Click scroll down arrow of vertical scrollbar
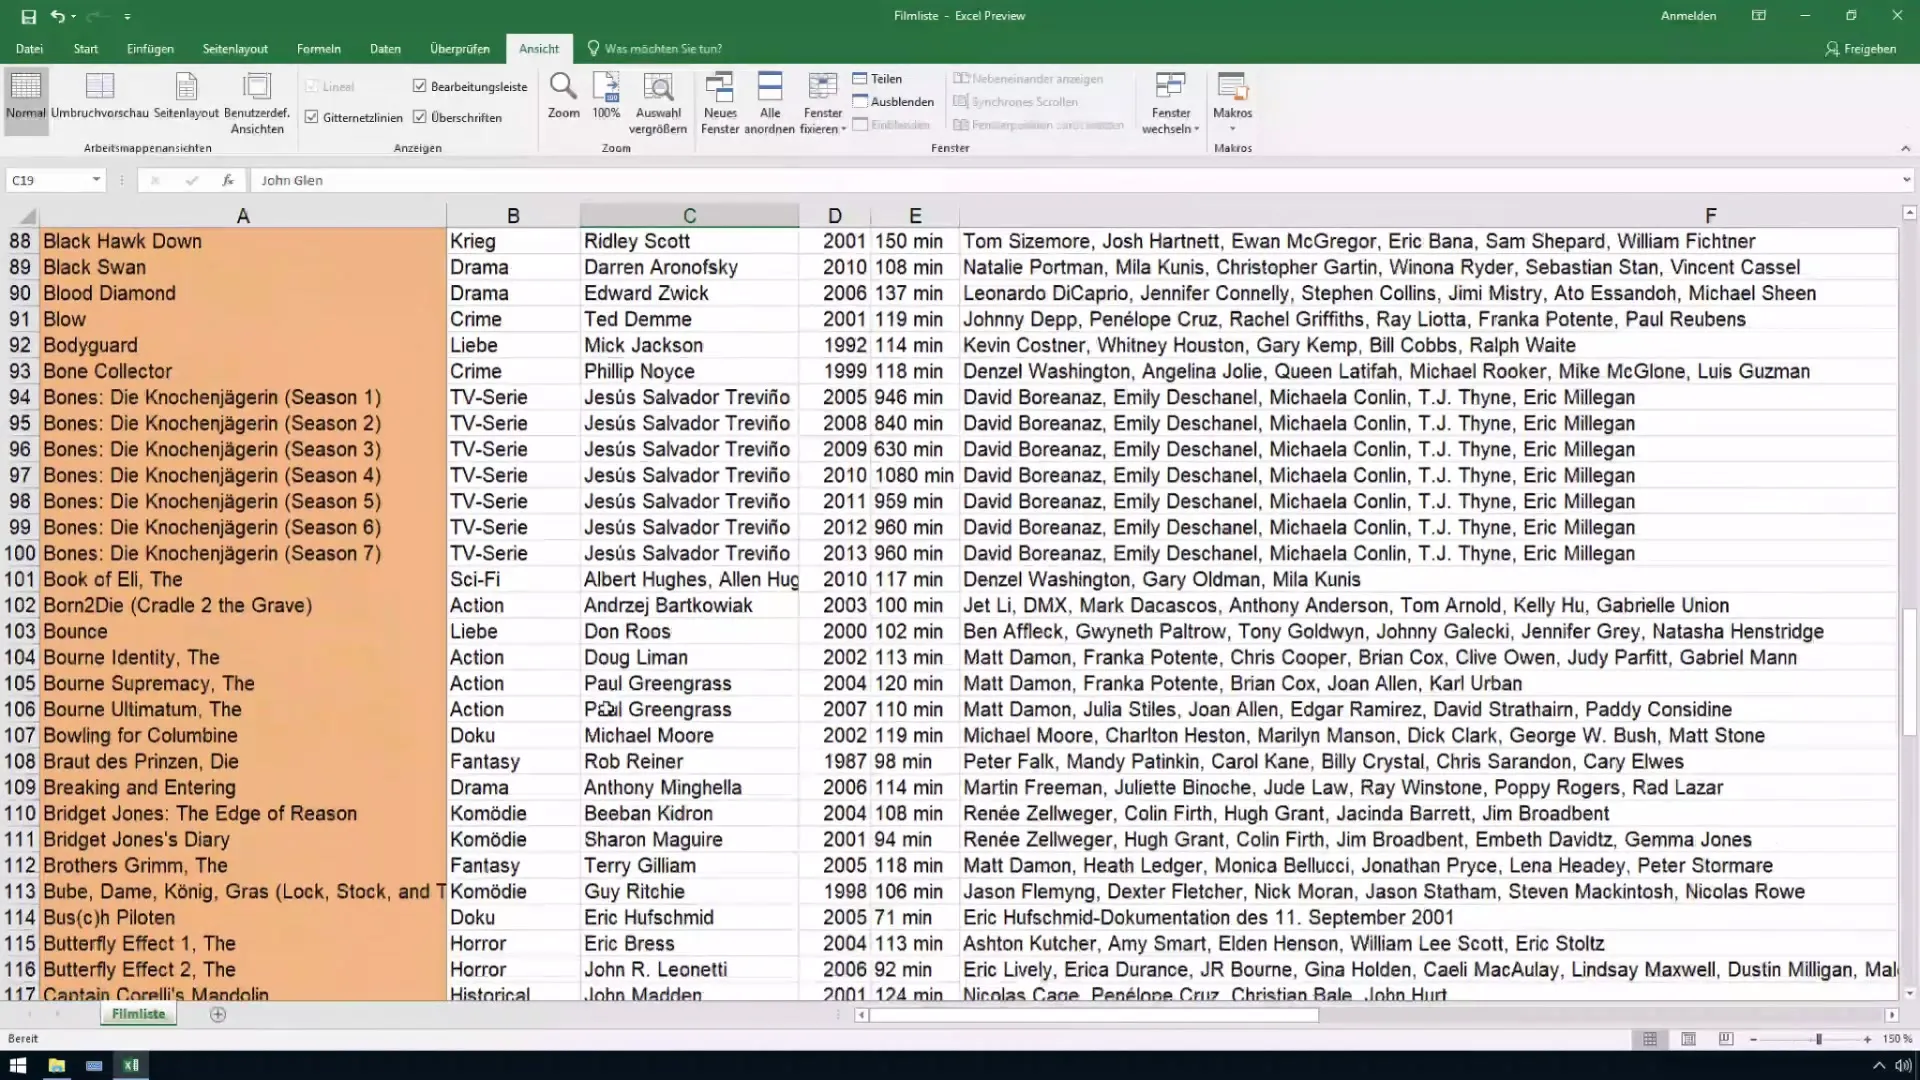 [1909, 993]
